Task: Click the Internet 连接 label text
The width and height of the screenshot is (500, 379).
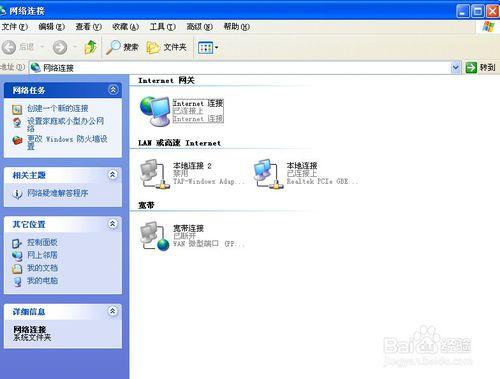Action: coord(198,103)
